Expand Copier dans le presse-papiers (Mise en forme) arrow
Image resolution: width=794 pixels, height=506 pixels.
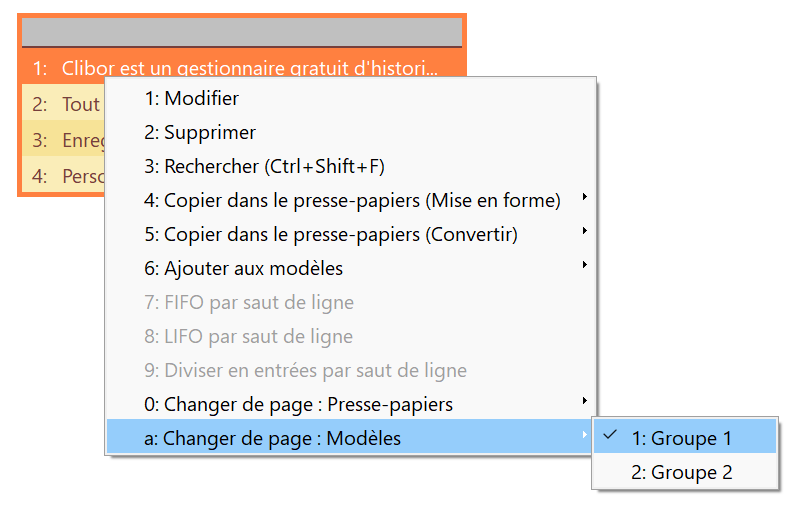tap(584, 197)
